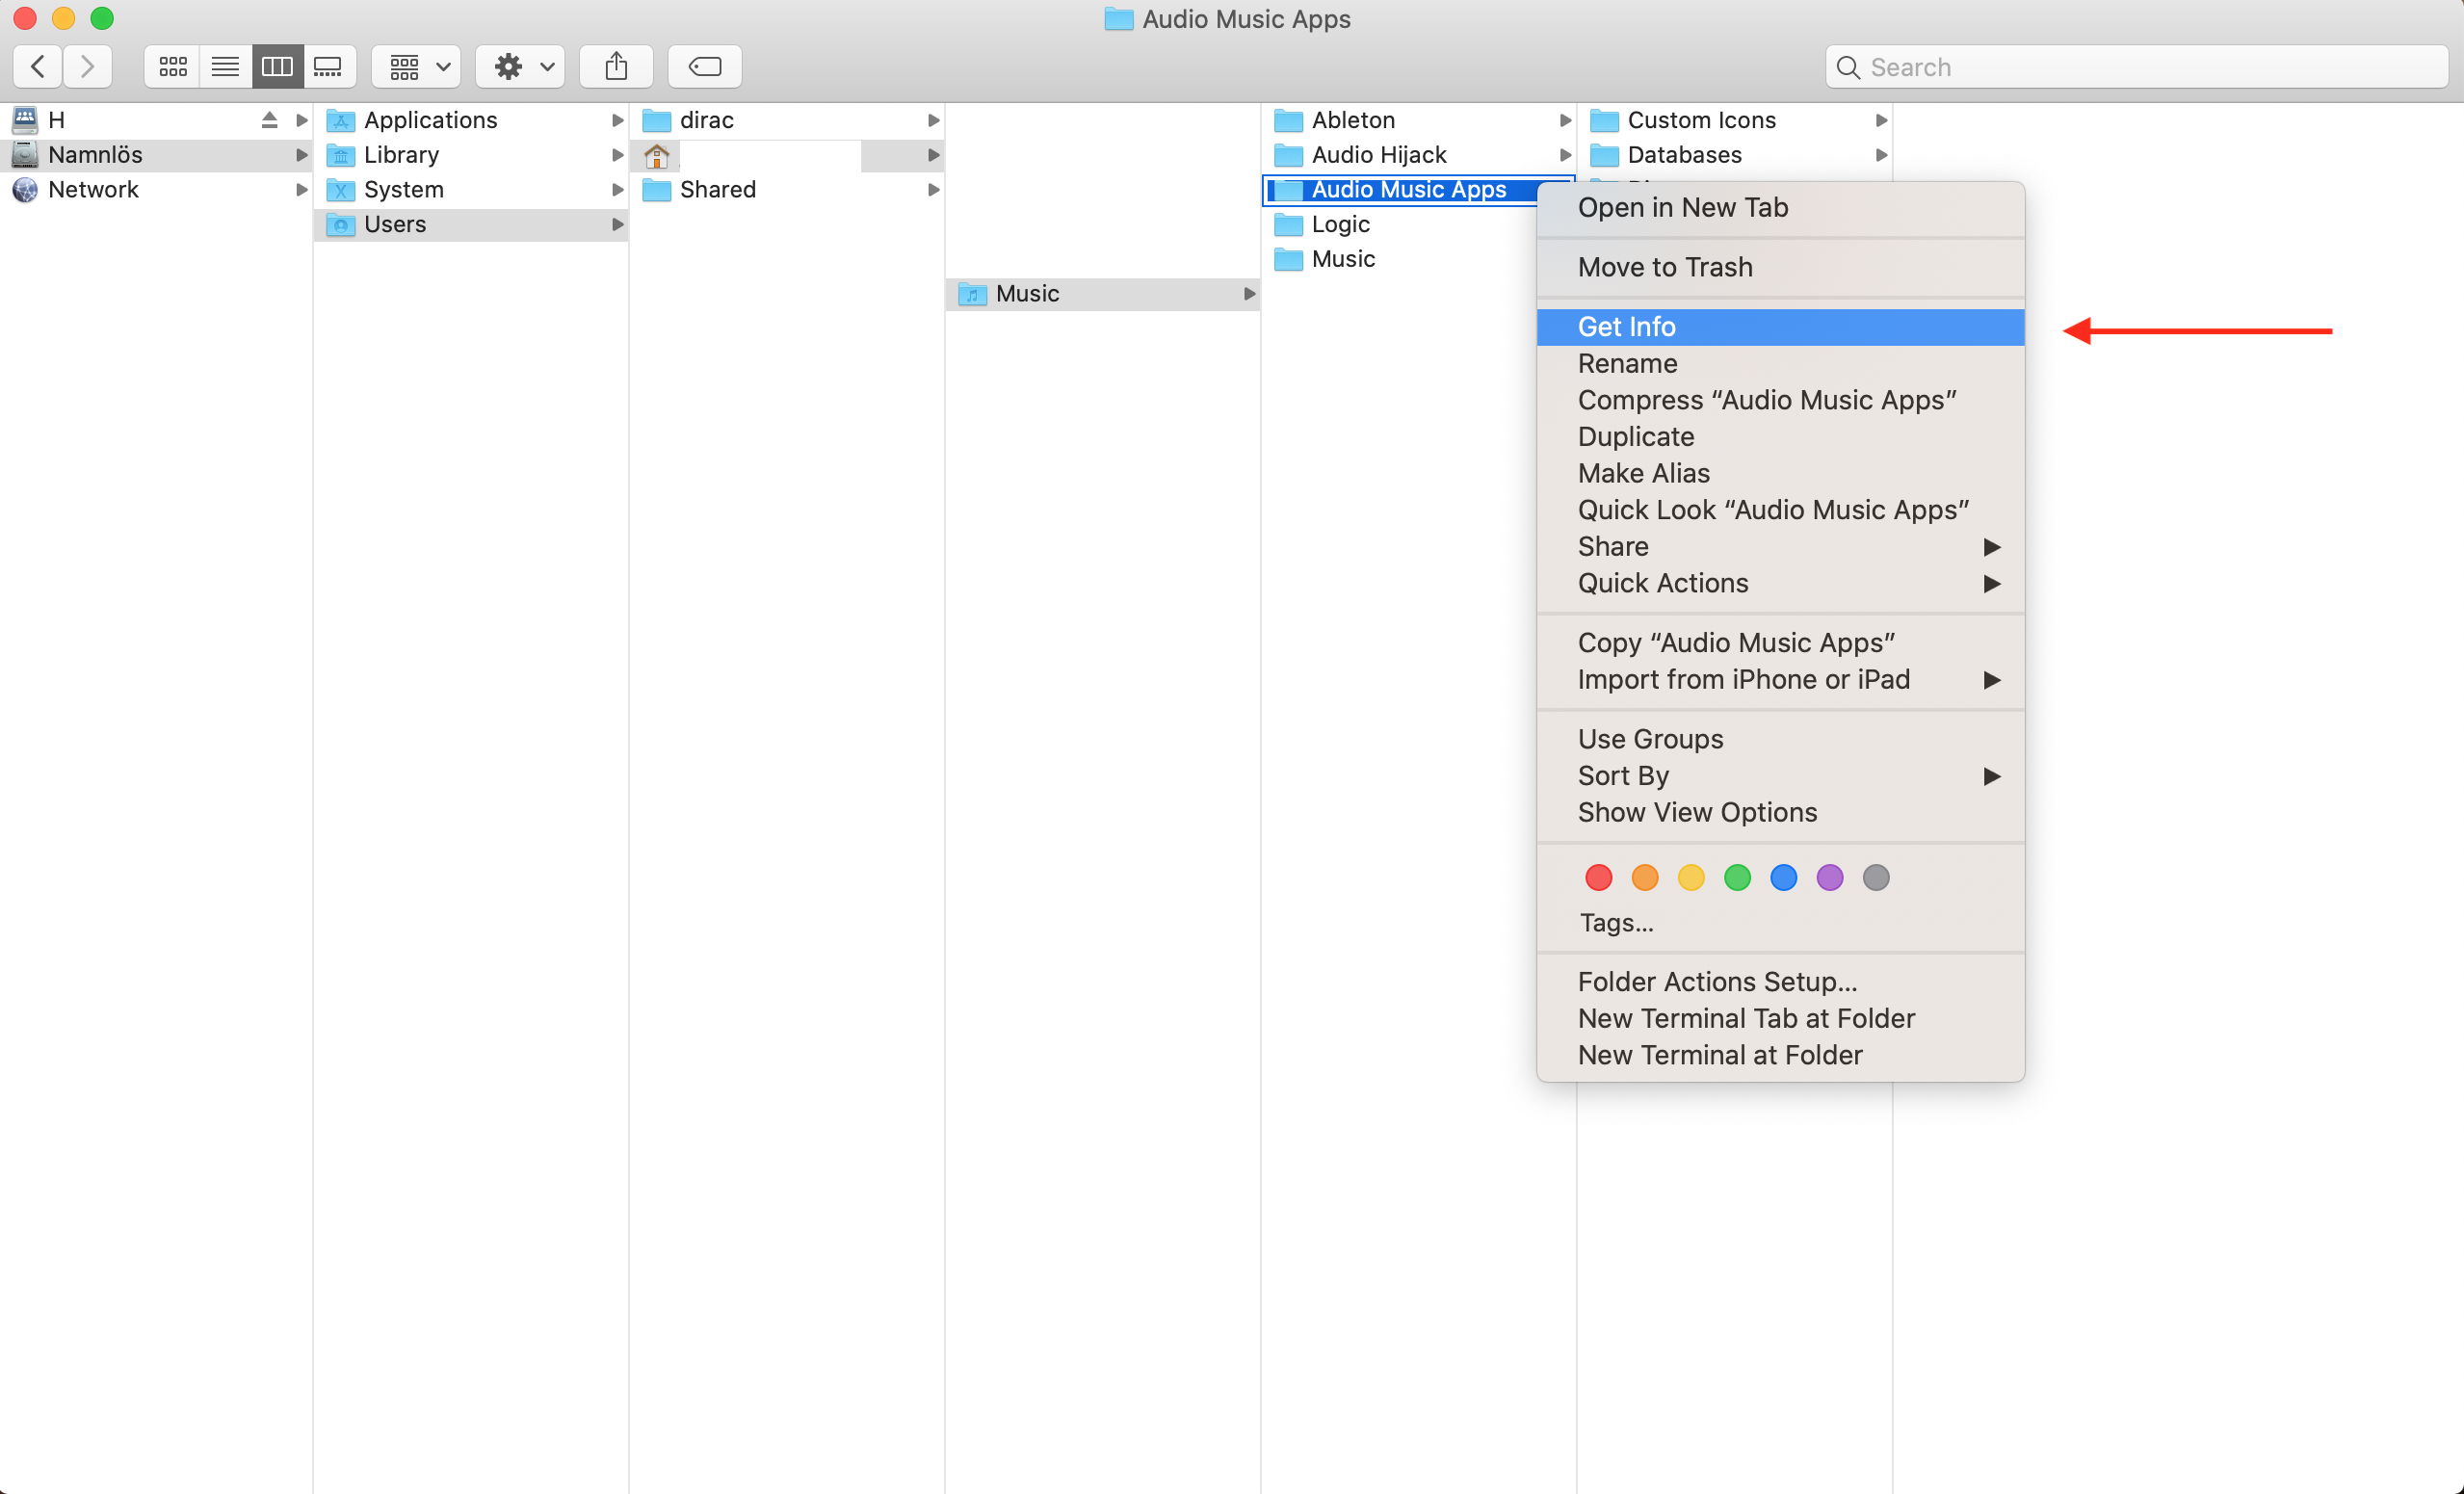
Task: Open the Ableton folder icon
Action: click(x=1289, y=121)
